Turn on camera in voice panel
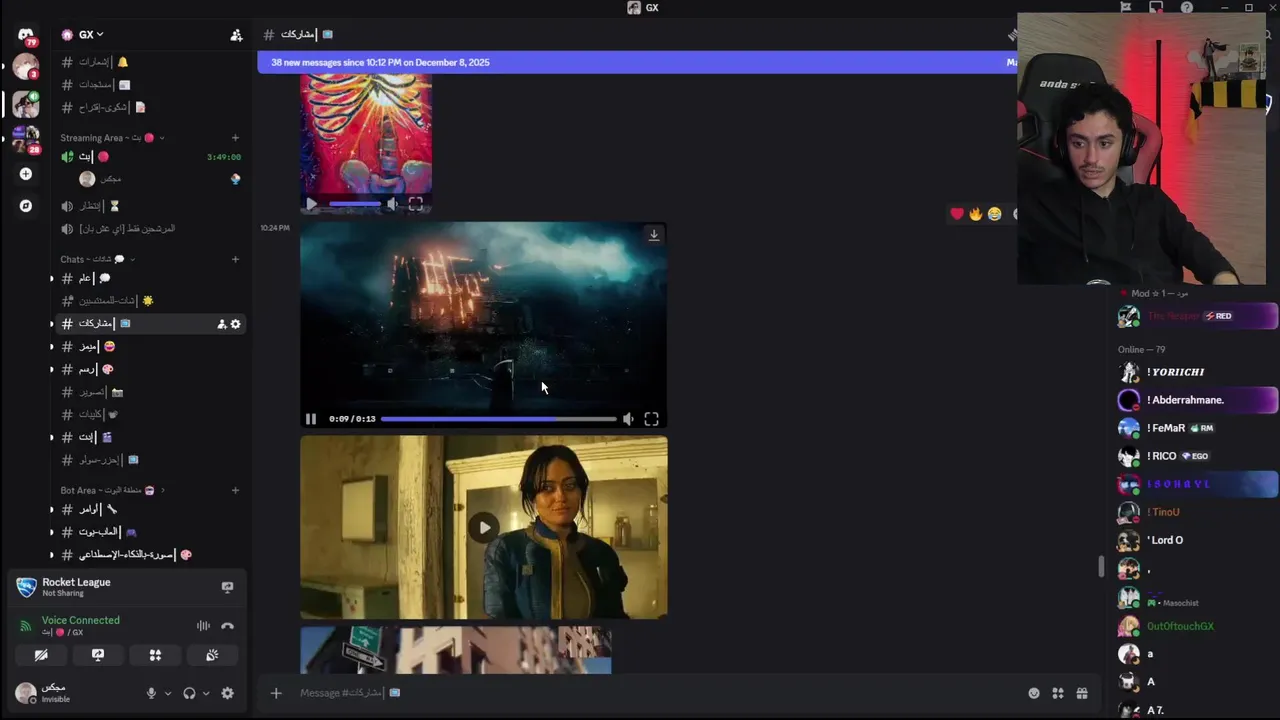 41,655
